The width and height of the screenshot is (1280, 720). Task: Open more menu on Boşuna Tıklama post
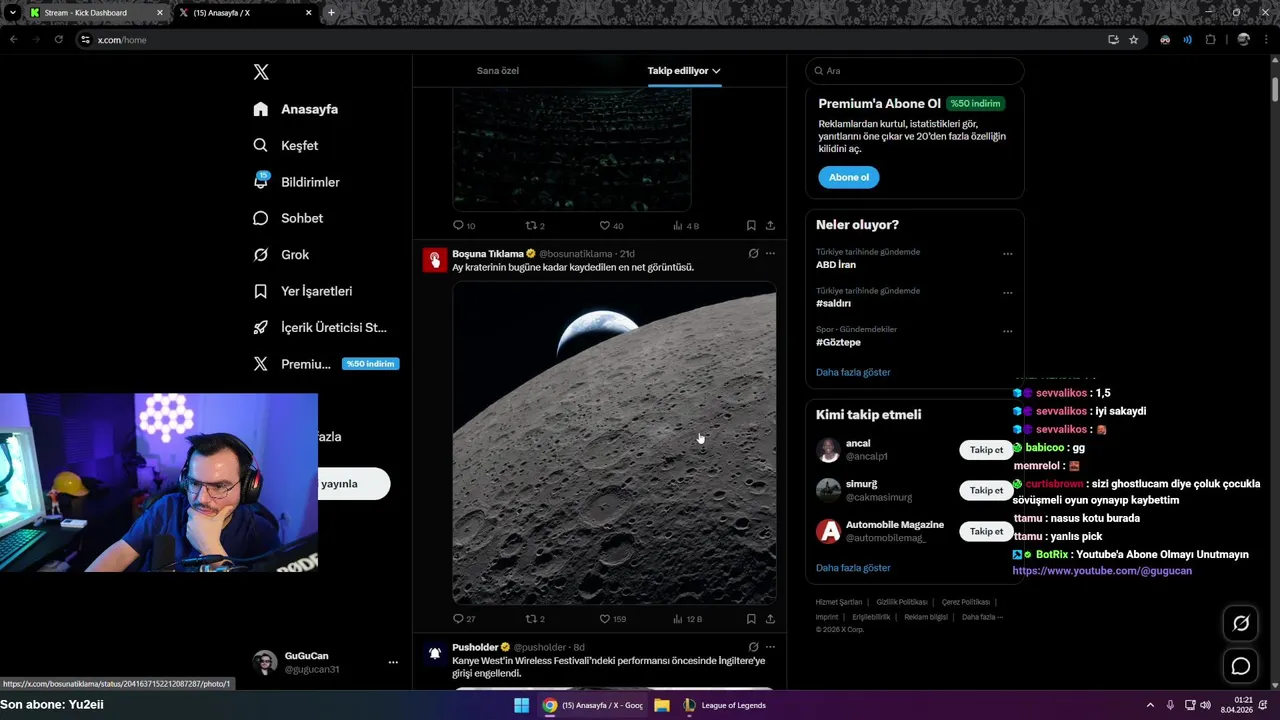click(x=770, y=254)
